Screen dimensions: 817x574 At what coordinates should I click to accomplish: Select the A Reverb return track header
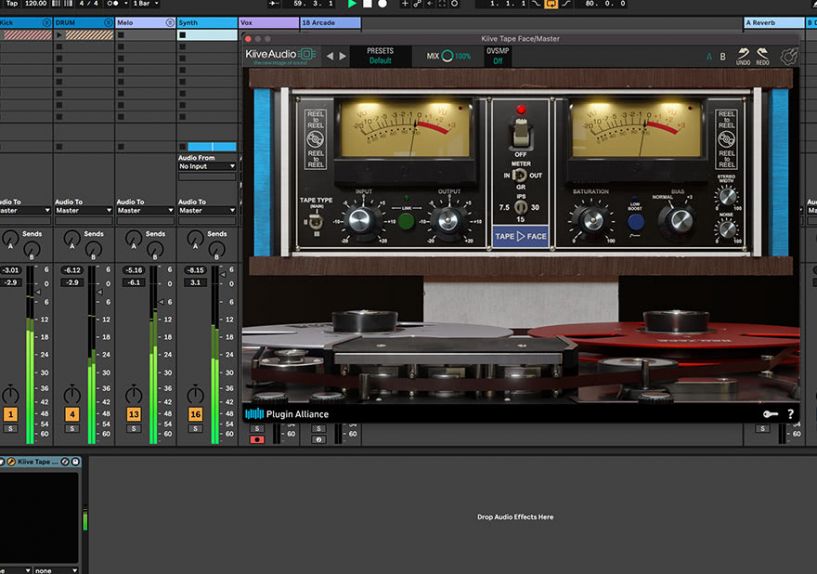(774, 23)
